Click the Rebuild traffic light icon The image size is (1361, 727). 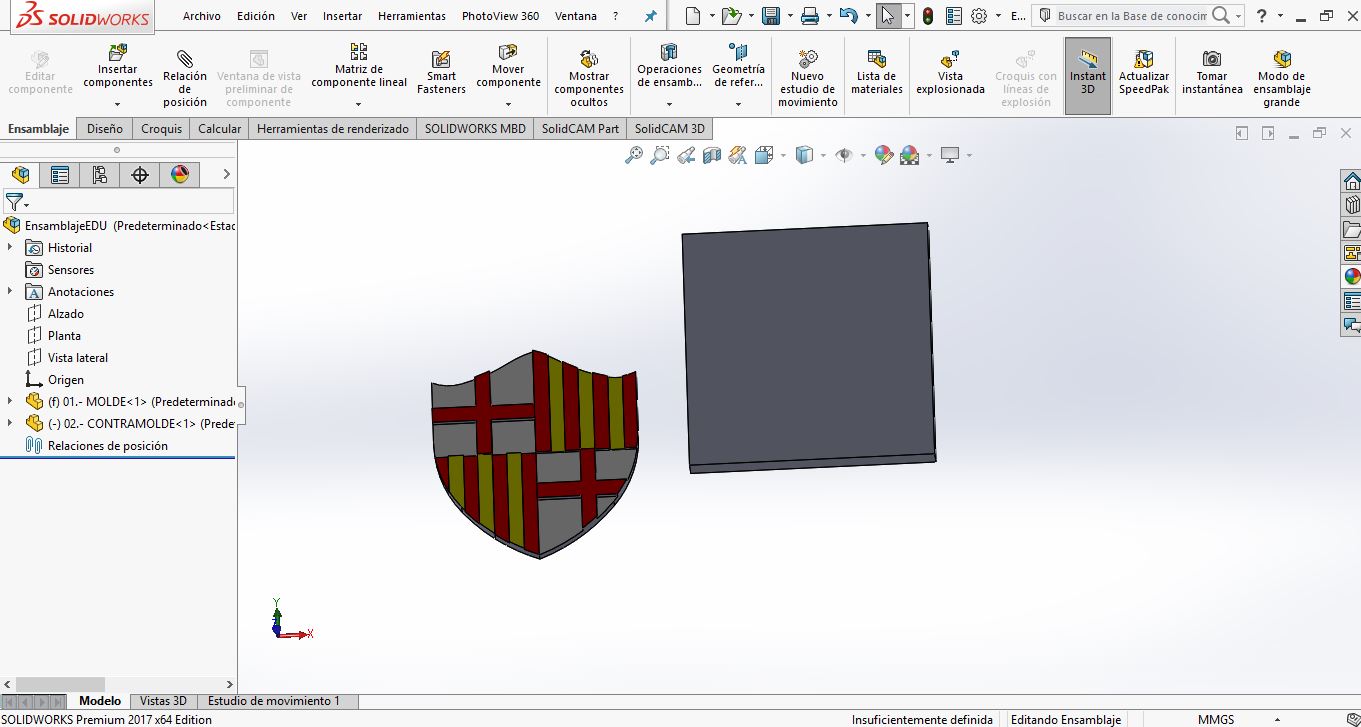coord(928,16)
